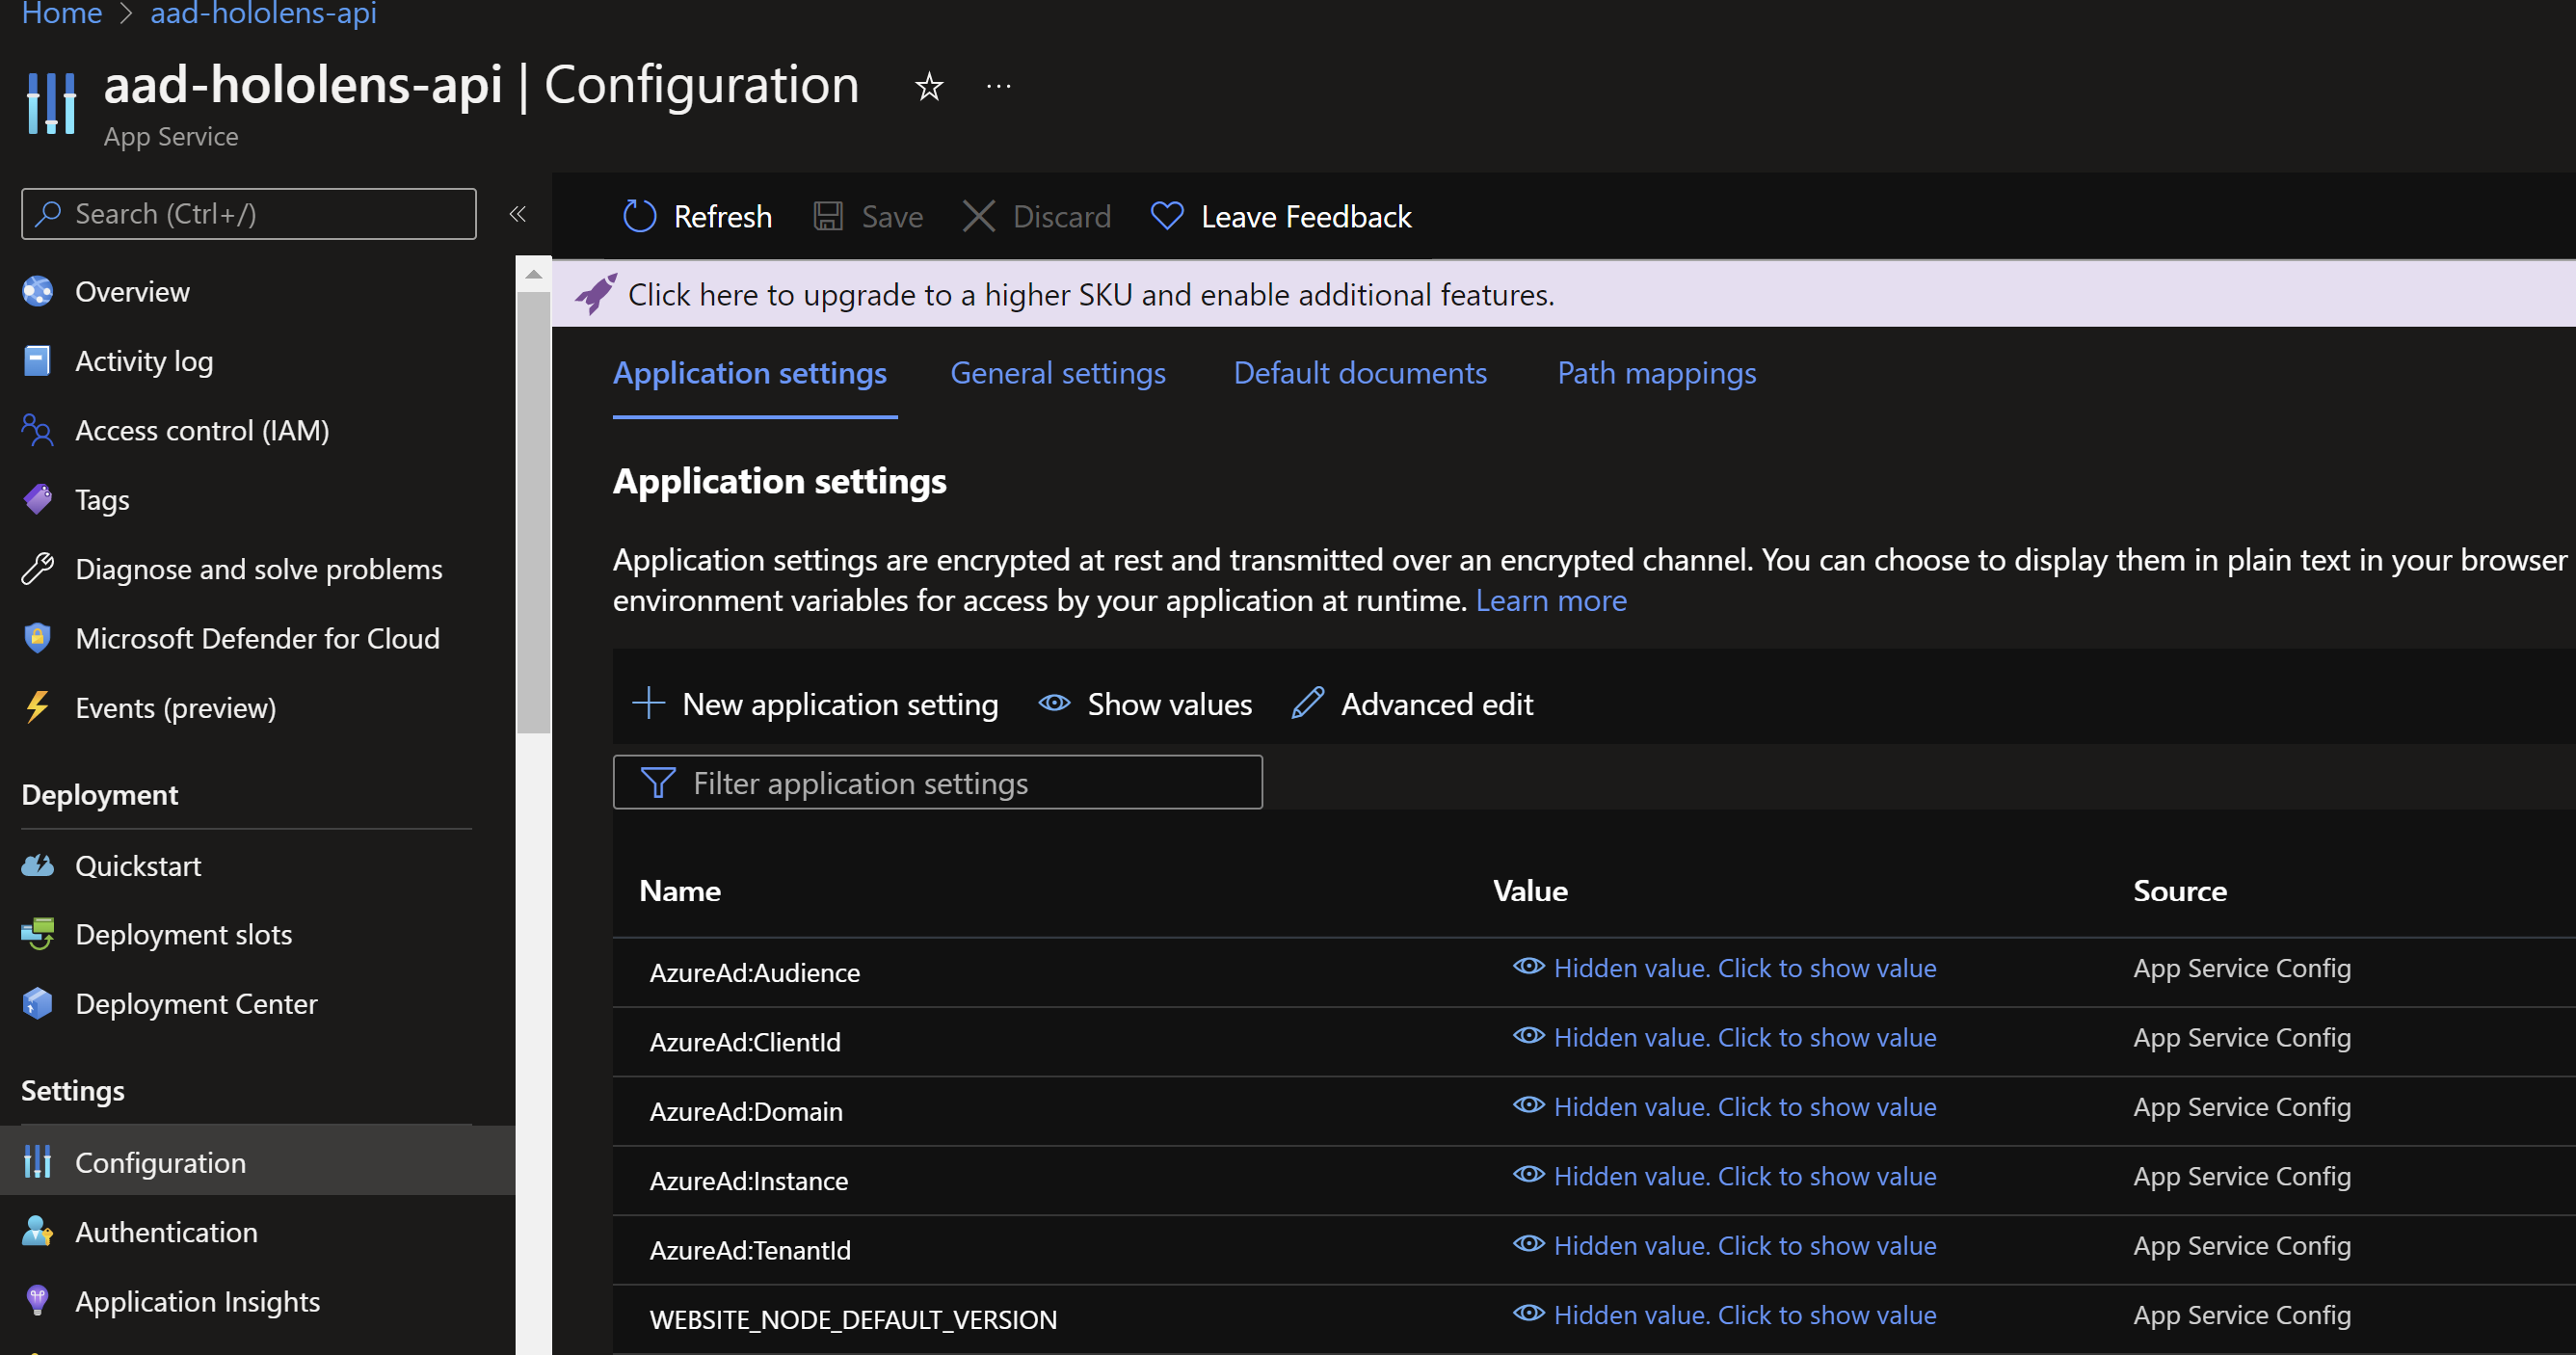Click the Search (Ctrl+/) field
This screenshot has height=1355, width=2576.
pos(249,213)
